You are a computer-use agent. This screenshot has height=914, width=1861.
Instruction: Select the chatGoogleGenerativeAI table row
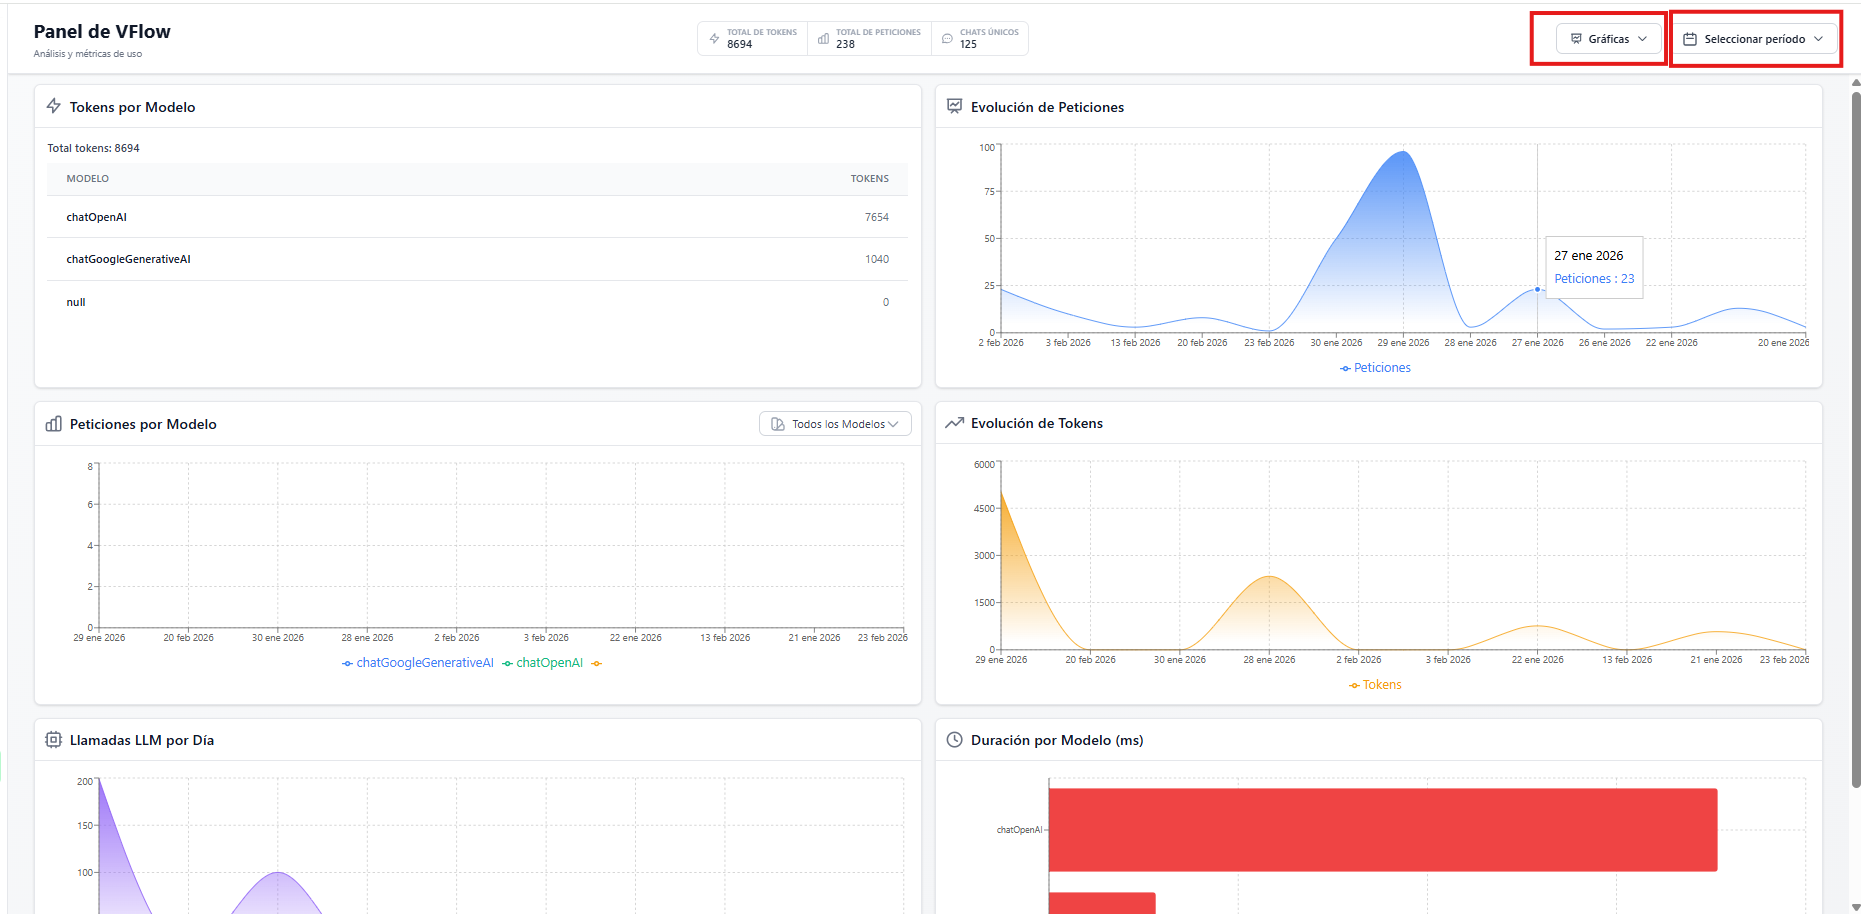click(x=477, y=259)
